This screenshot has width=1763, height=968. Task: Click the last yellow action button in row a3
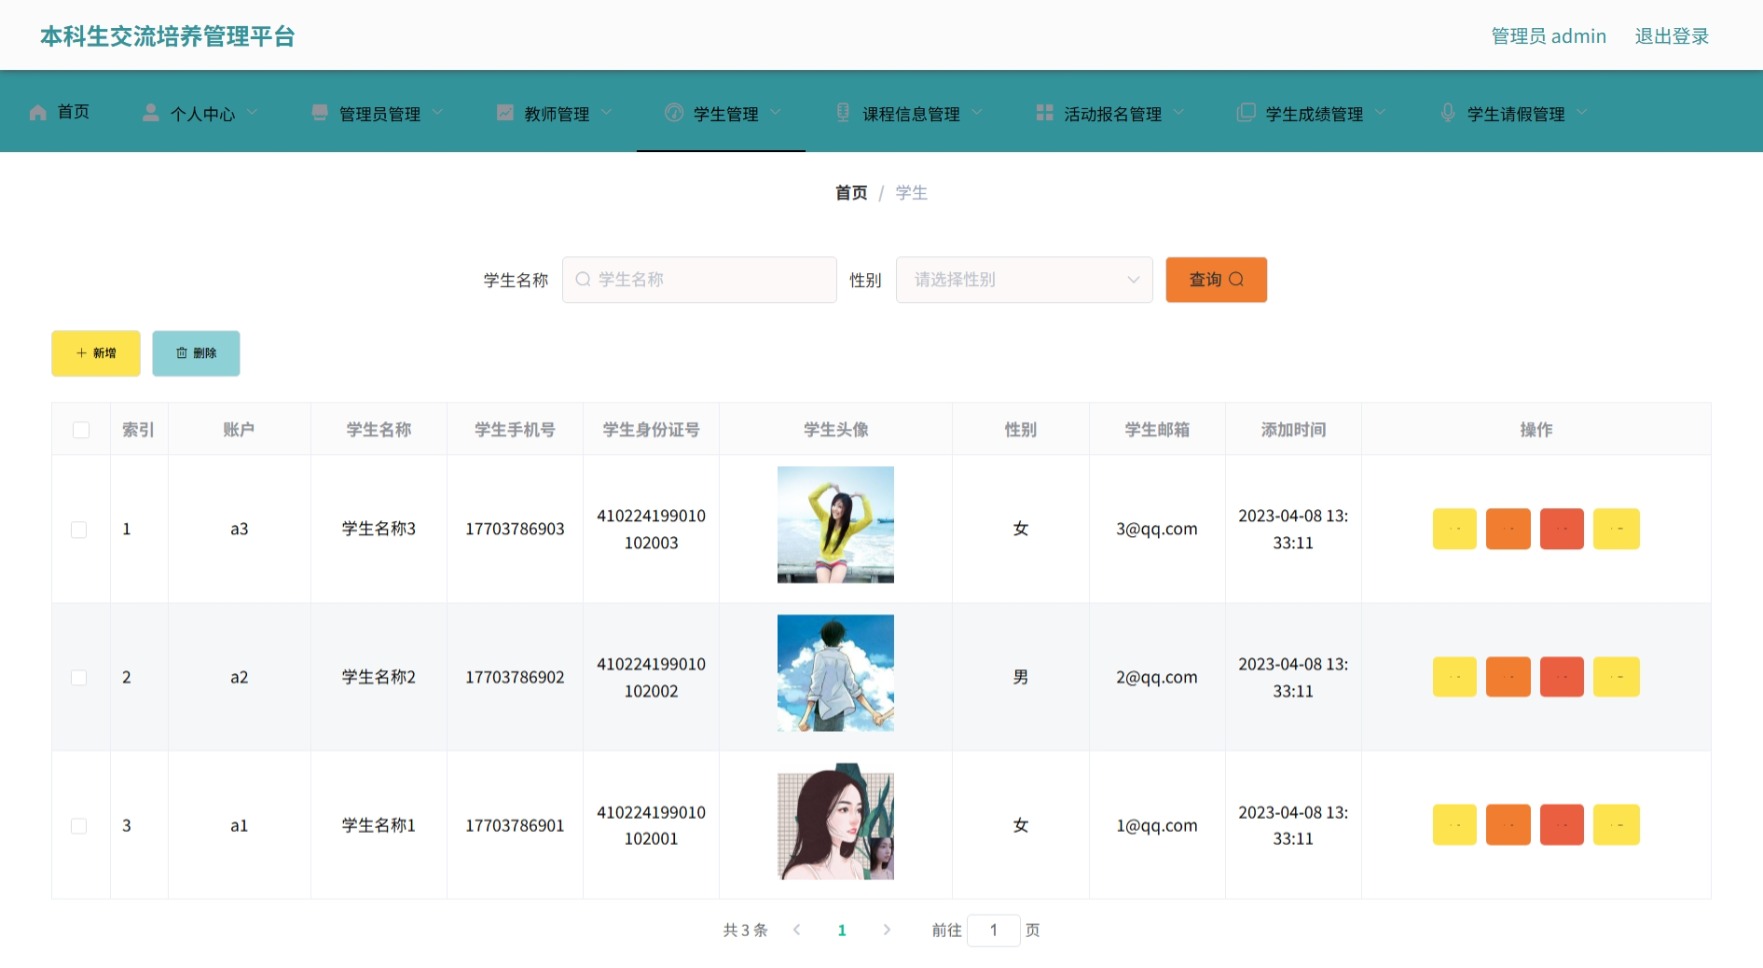pyautogui.click(x=1616, y=529)
